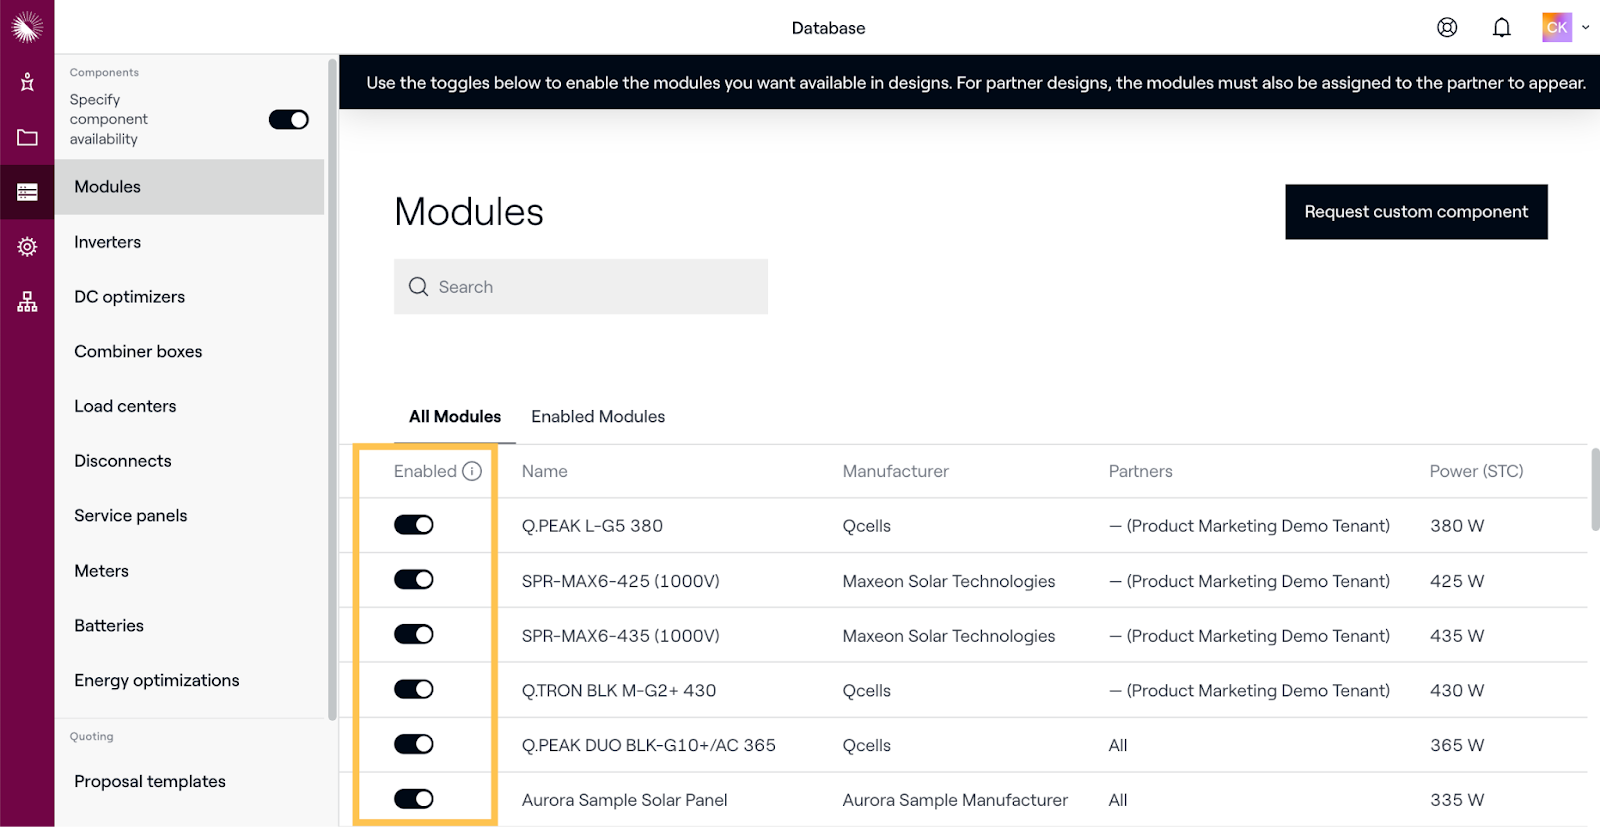Toggle Specify component availability switch
Screen dimensions: 1600x827
click(288, 120)
